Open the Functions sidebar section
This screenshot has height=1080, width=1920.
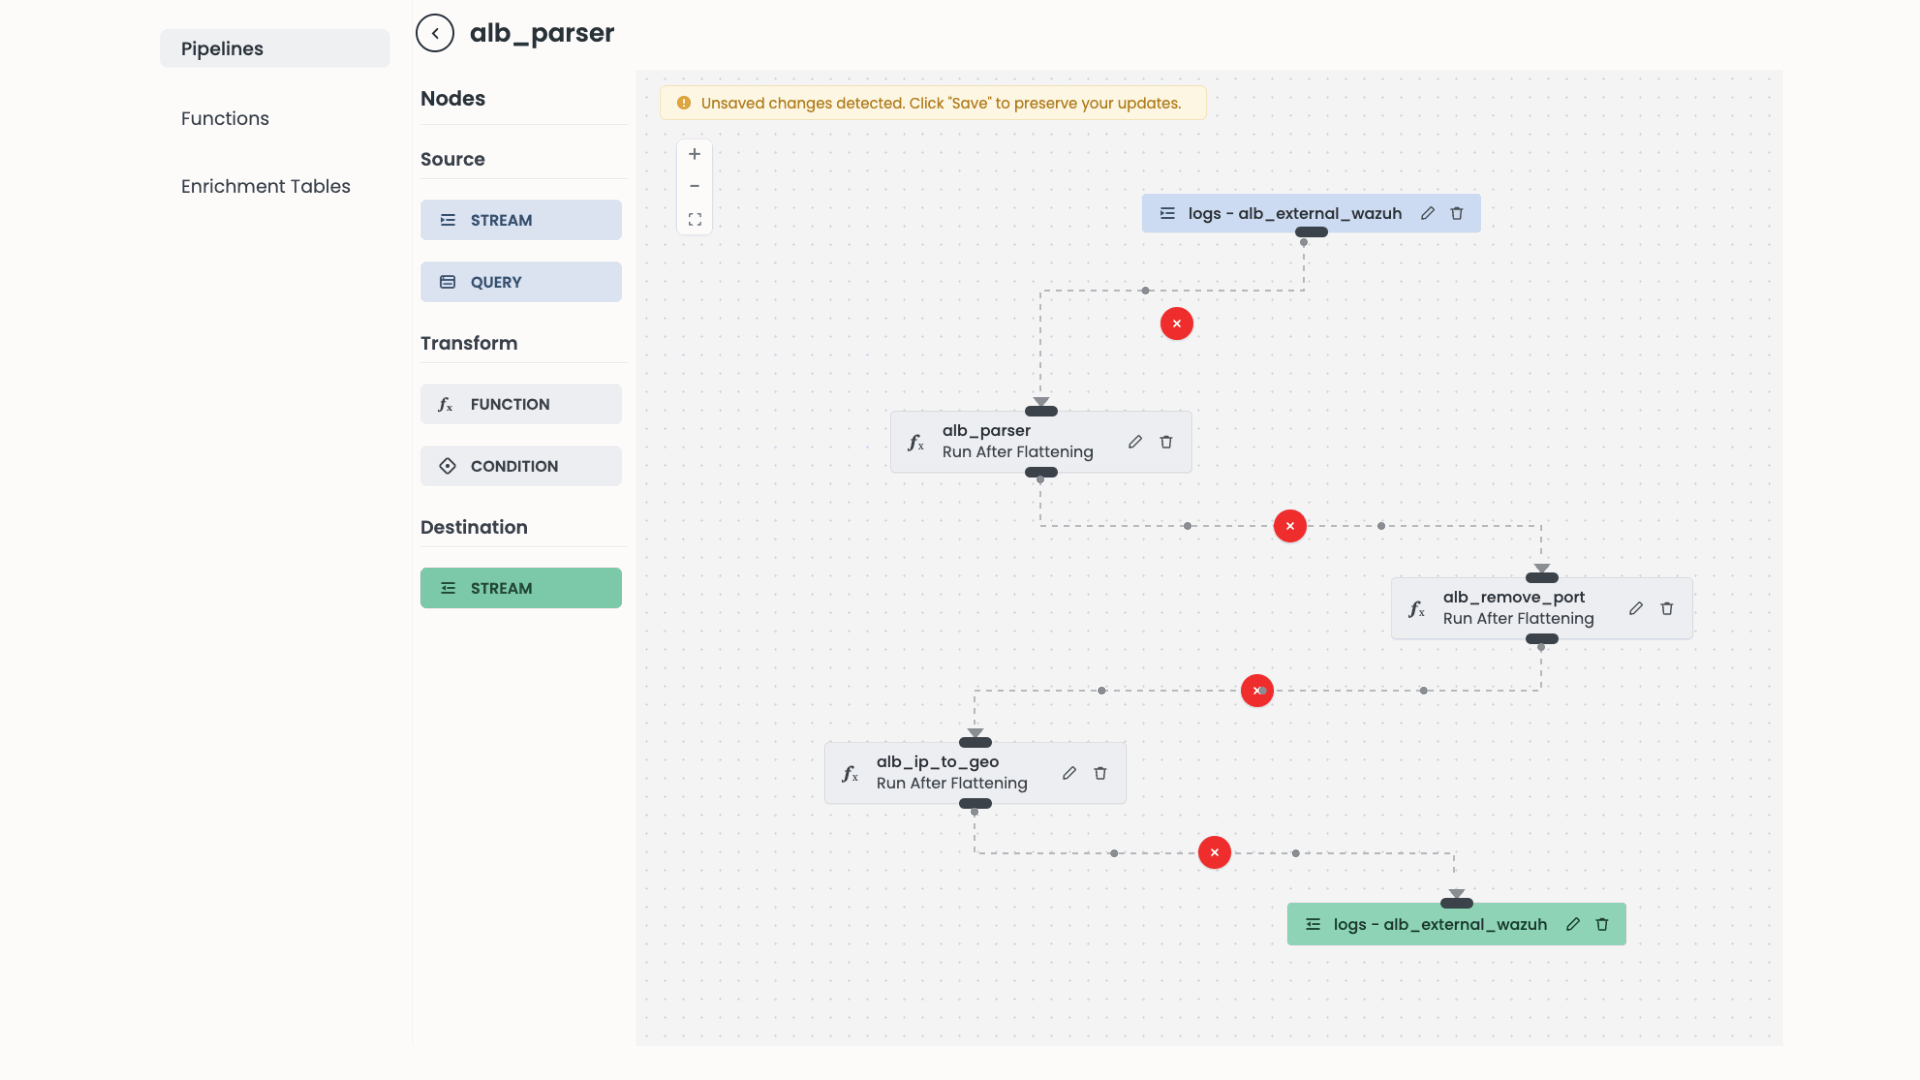(225, 118)
